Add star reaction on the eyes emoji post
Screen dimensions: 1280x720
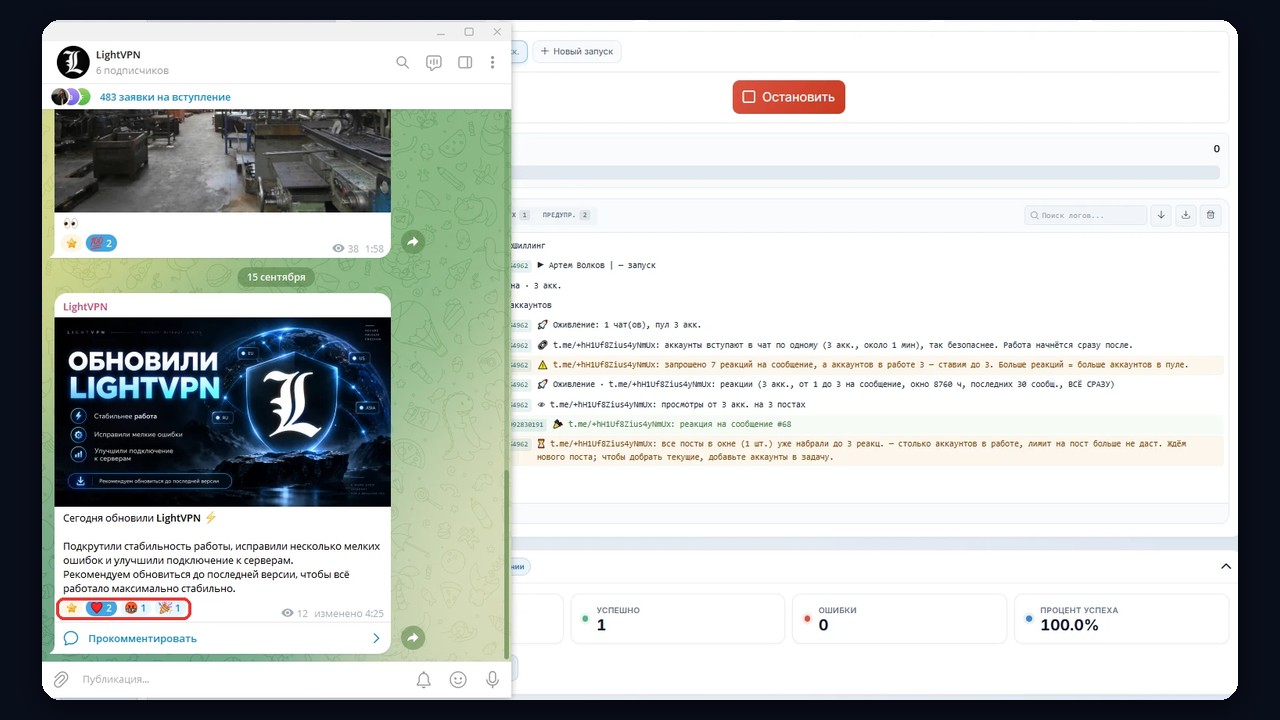pyautogui.click(x=71, y=243)
